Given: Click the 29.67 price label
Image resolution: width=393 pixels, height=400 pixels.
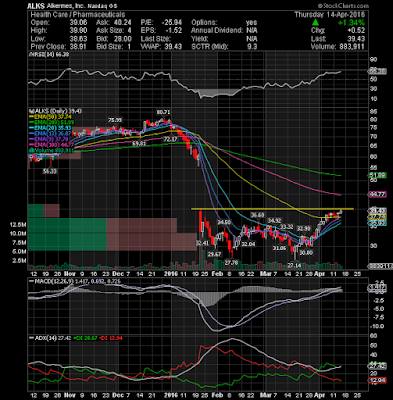Looking at the screenshot, I should click(x=214, y=254).
